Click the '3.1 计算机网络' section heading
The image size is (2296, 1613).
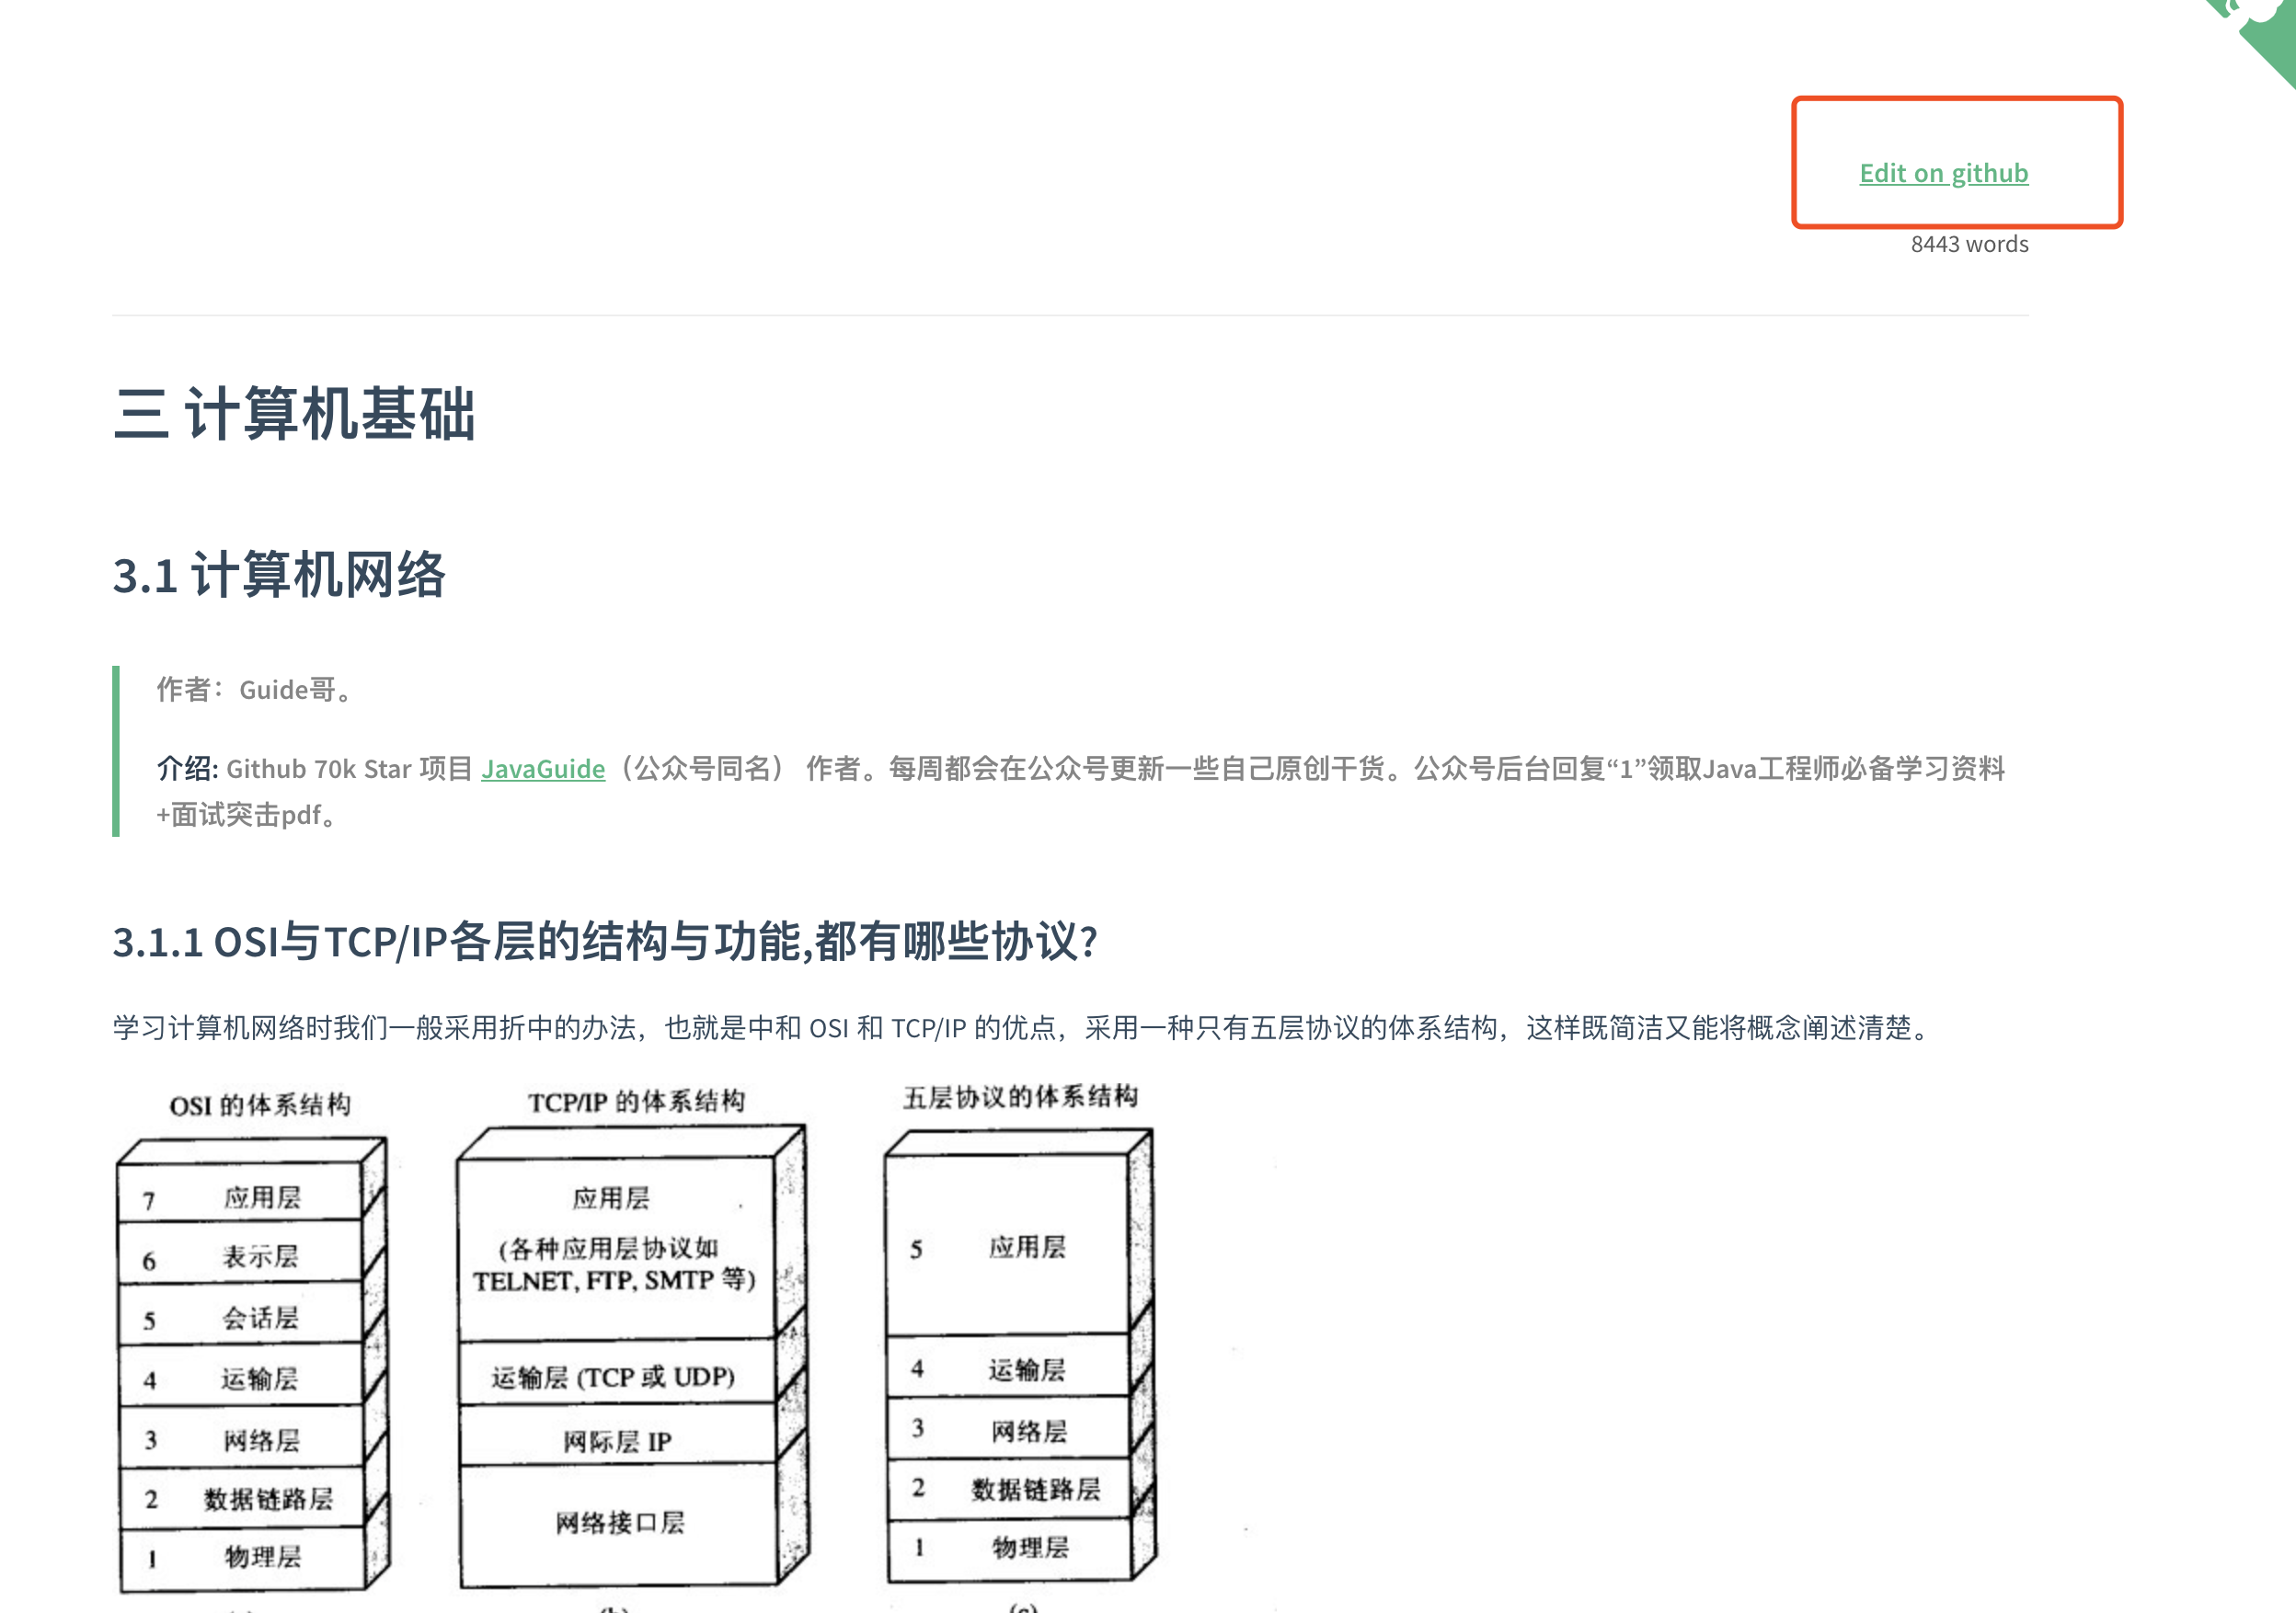click(279, 575)
